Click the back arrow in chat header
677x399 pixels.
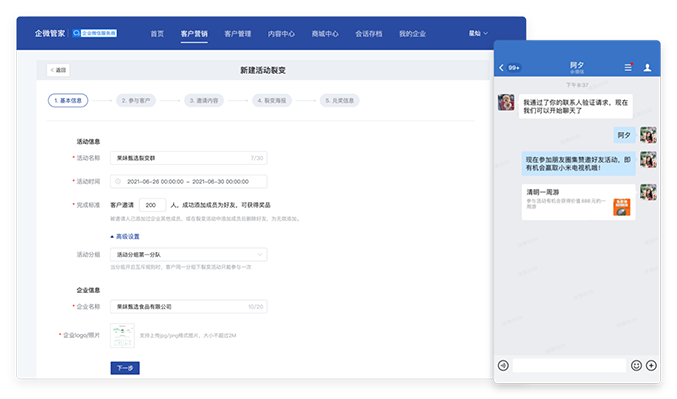pyautogui.click(x=501, y=67)
